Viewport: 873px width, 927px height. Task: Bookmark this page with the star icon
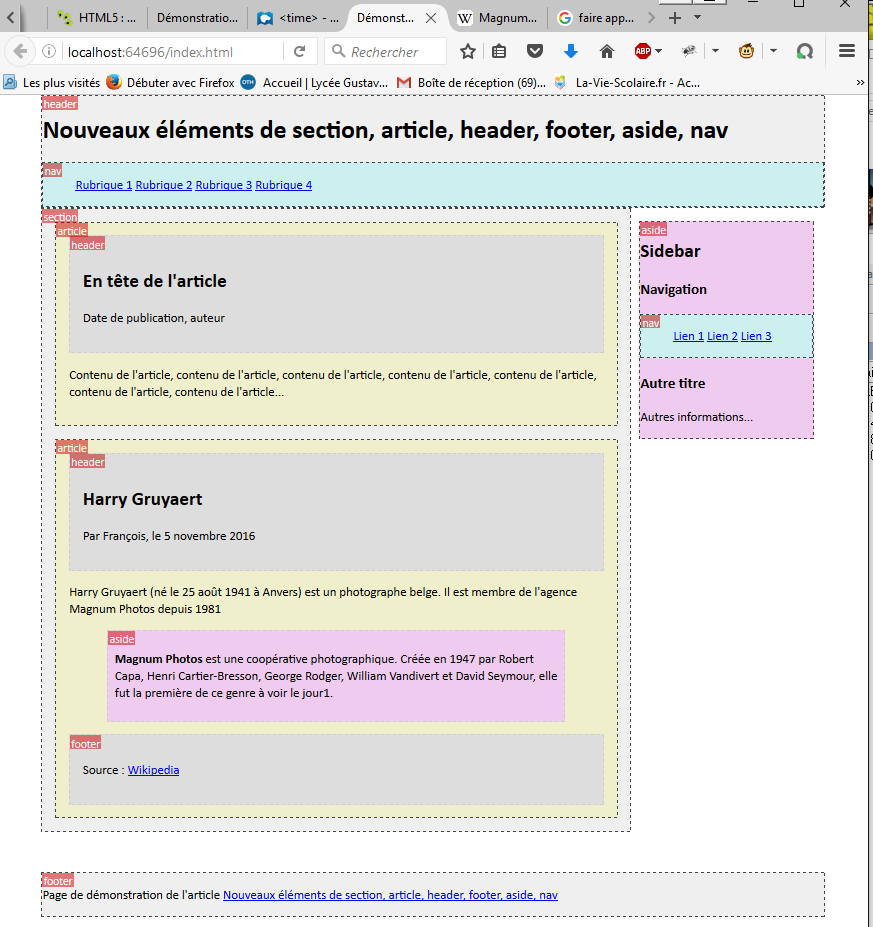[468, 51]
